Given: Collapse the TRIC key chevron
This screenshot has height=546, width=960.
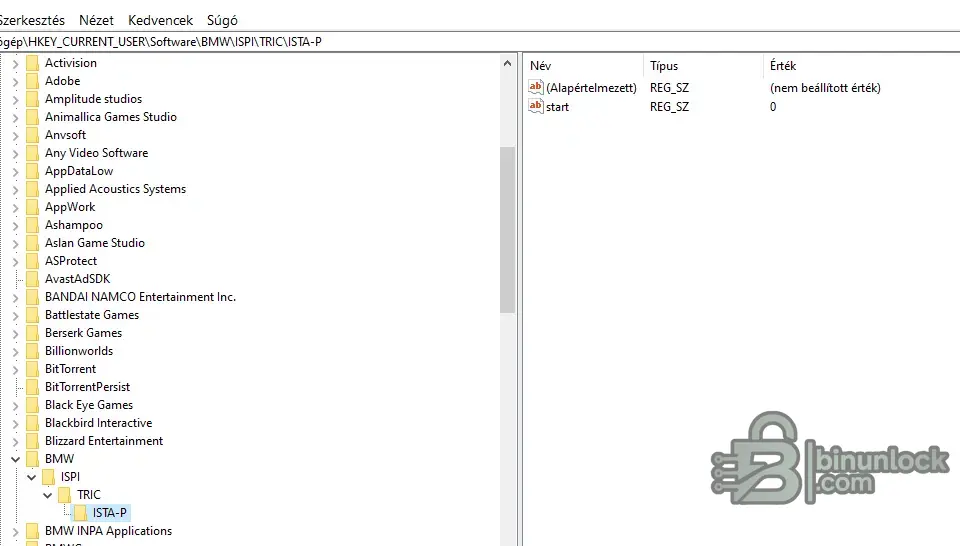Looking at the screenshot, I should [x=48, y=495].
